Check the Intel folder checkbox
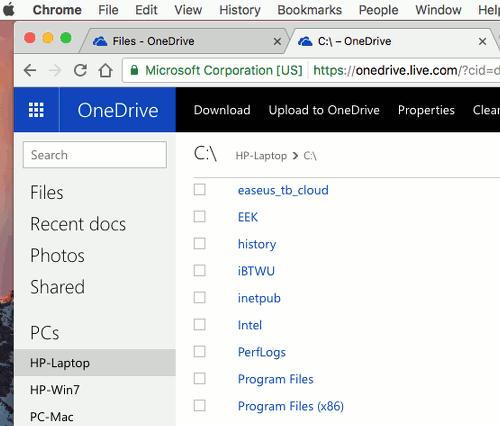Viewport: 500px width, 426px height. coord(200,325)
